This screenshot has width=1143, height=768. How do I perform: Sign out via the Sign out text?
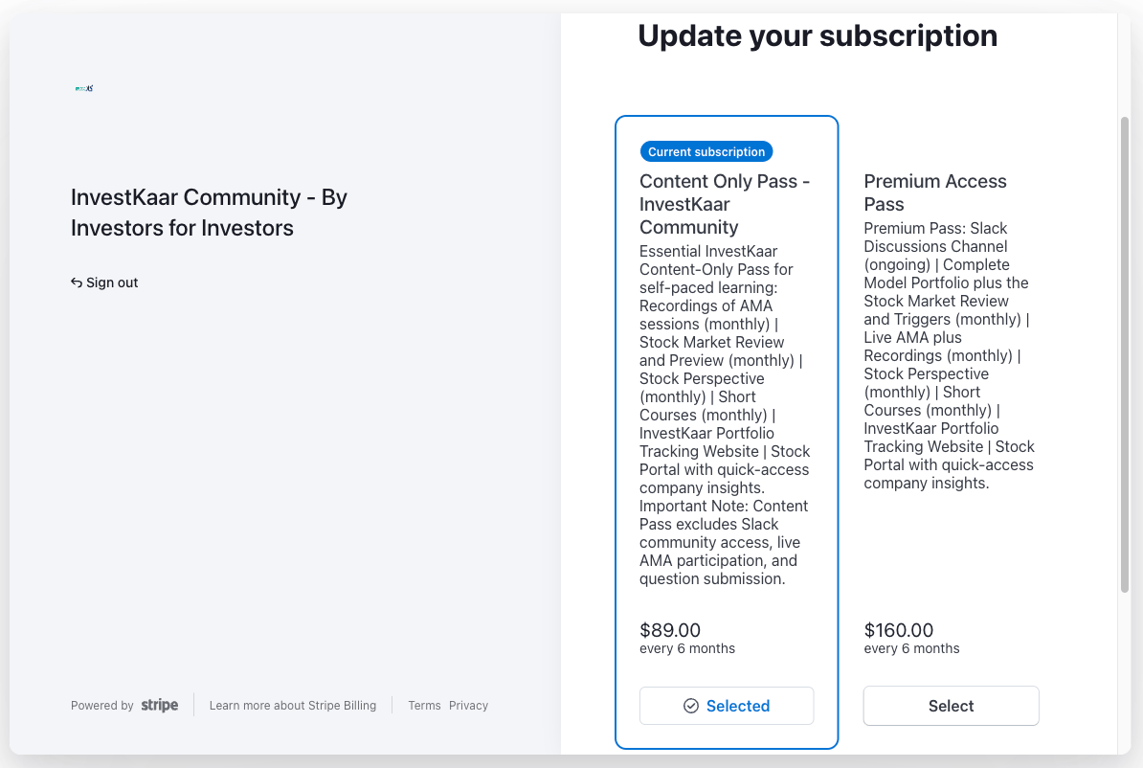(x=112, y=283)
